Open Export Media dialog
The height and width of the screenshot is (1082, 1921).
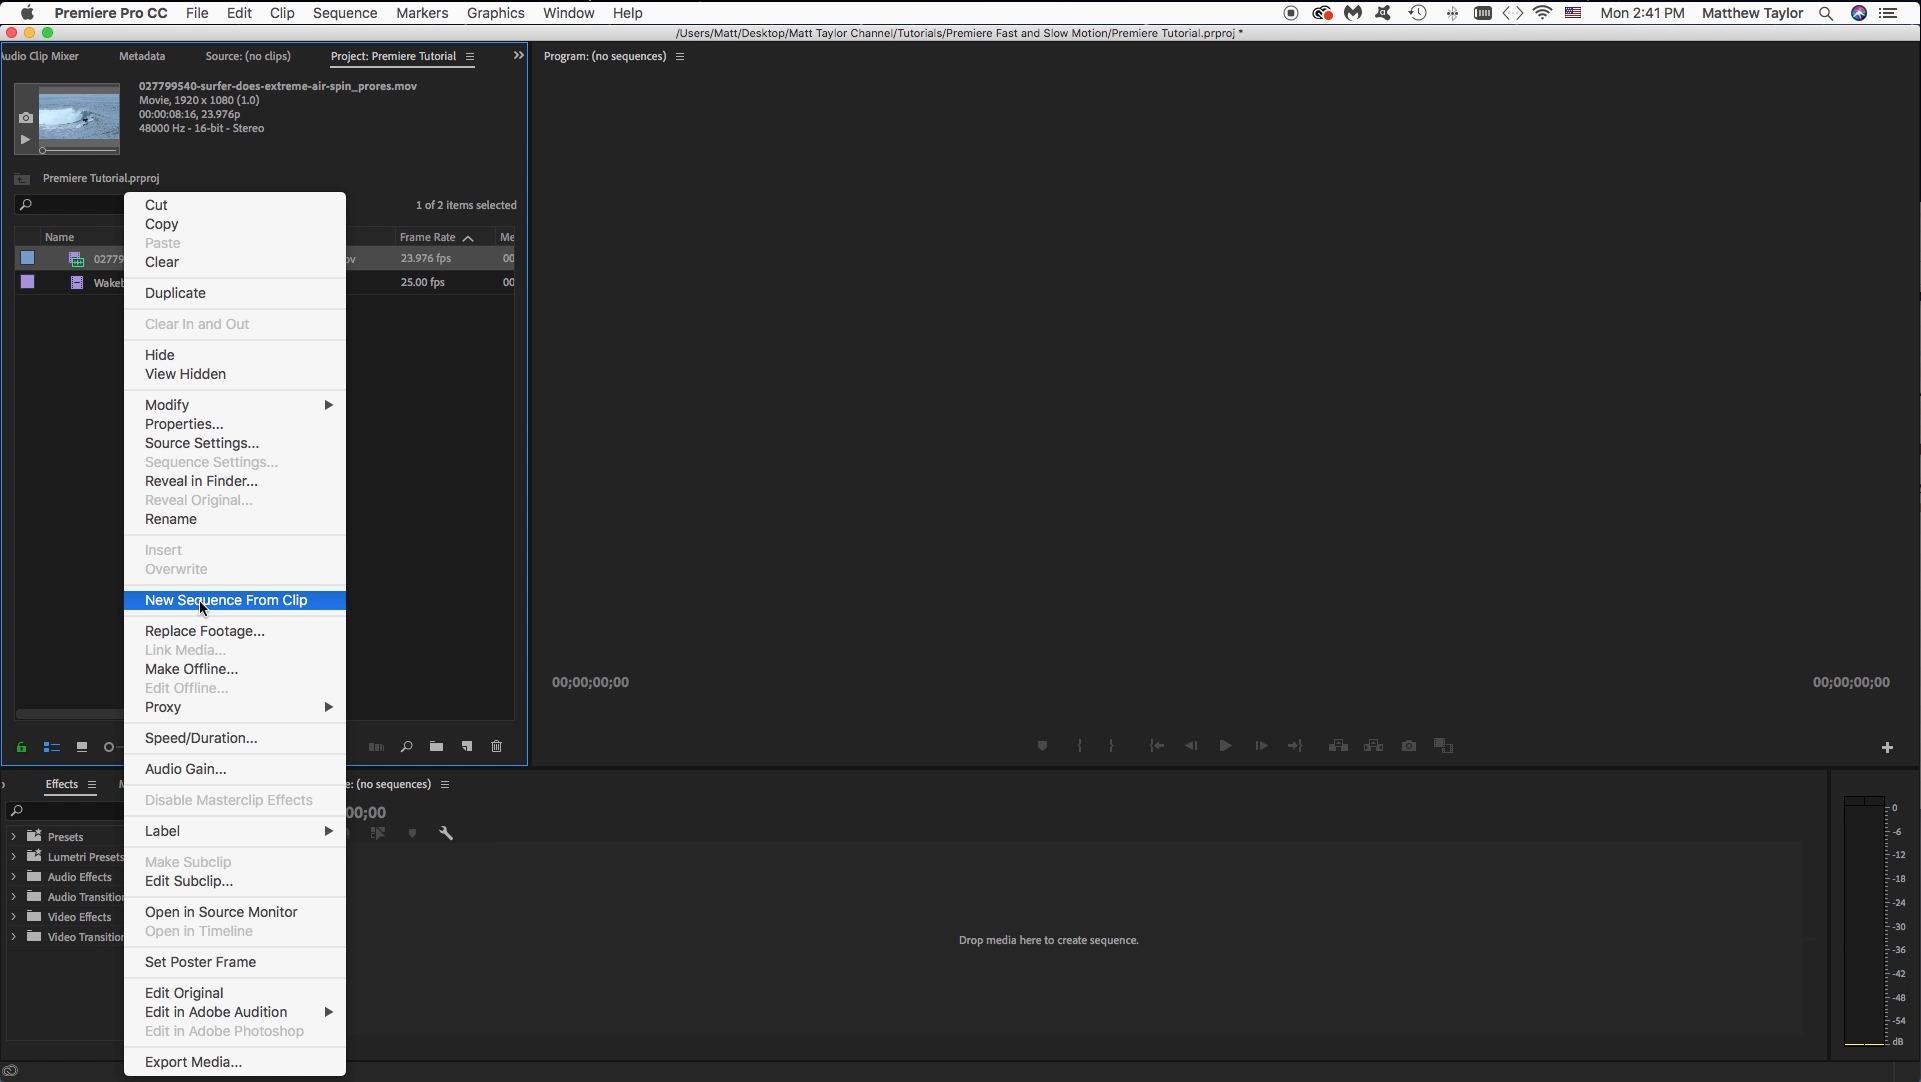tap(193, 1061)
